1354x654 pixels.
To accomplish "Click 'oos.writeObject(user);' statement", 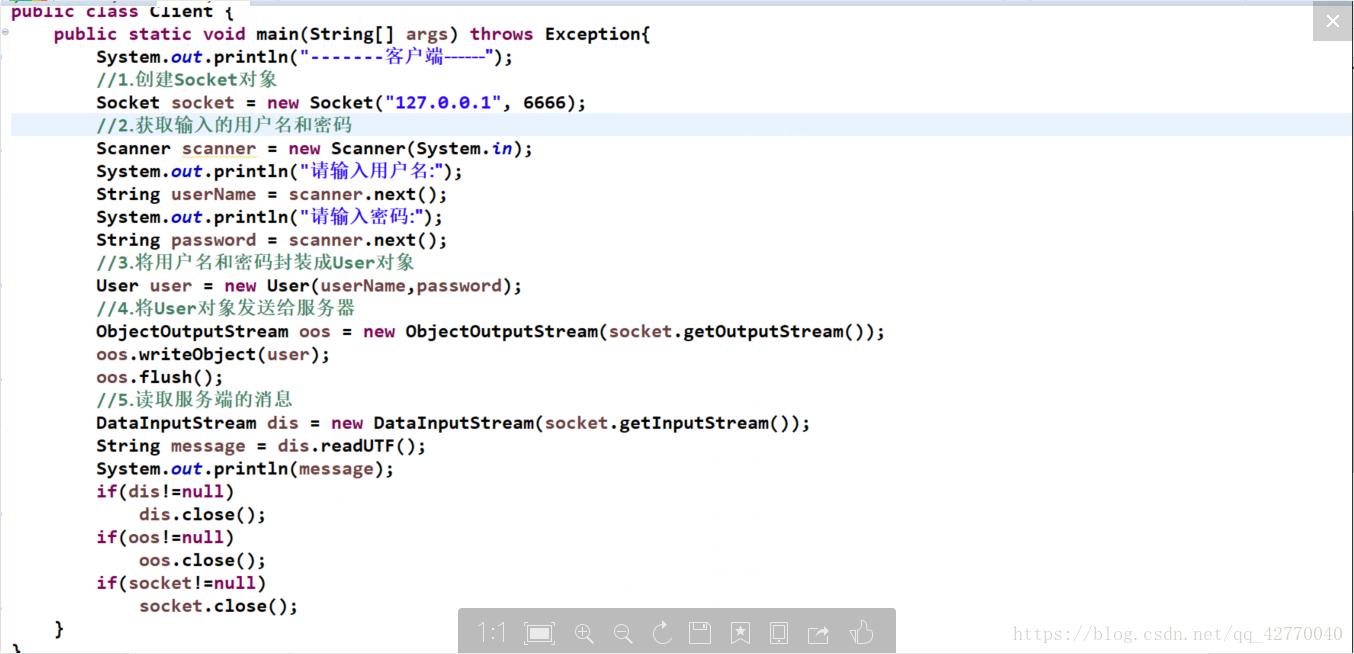I will pyautogui.click(x=213, y=355).
